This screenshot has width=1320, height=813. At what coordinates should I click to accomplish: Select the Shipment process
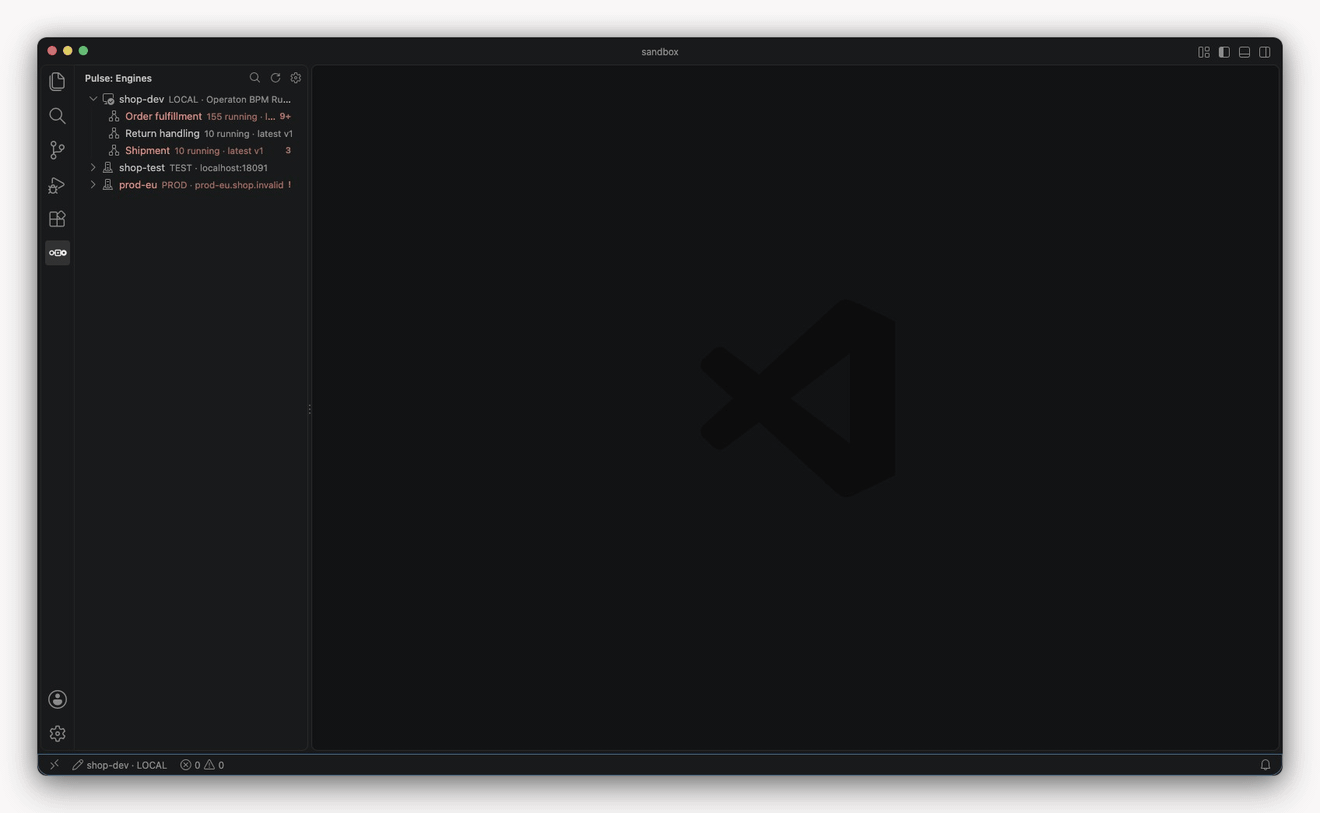point(190,151)
